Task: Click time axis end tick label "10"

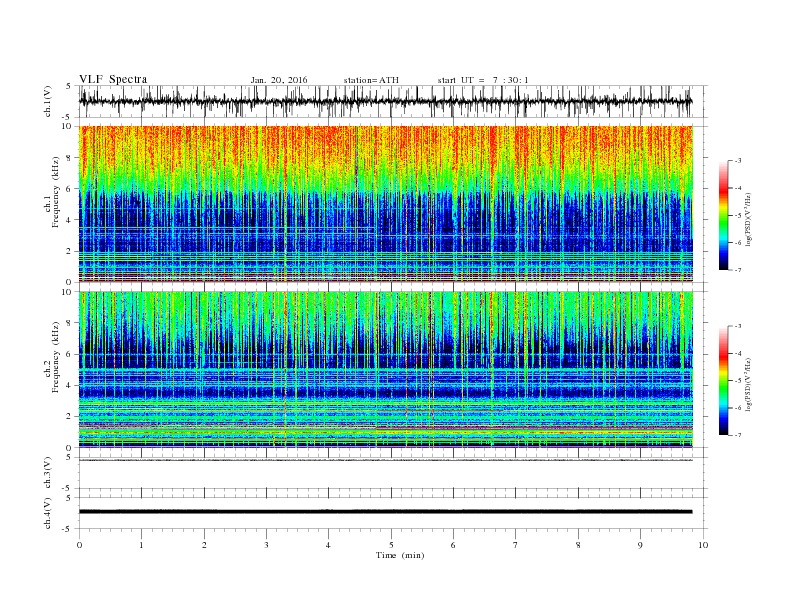Action: (703, 545)
